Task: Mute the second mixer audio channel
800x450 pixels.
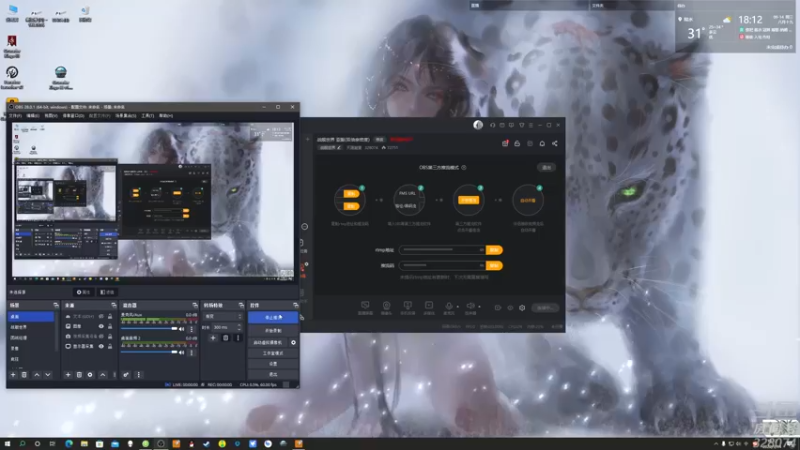Action: (182, 352)
